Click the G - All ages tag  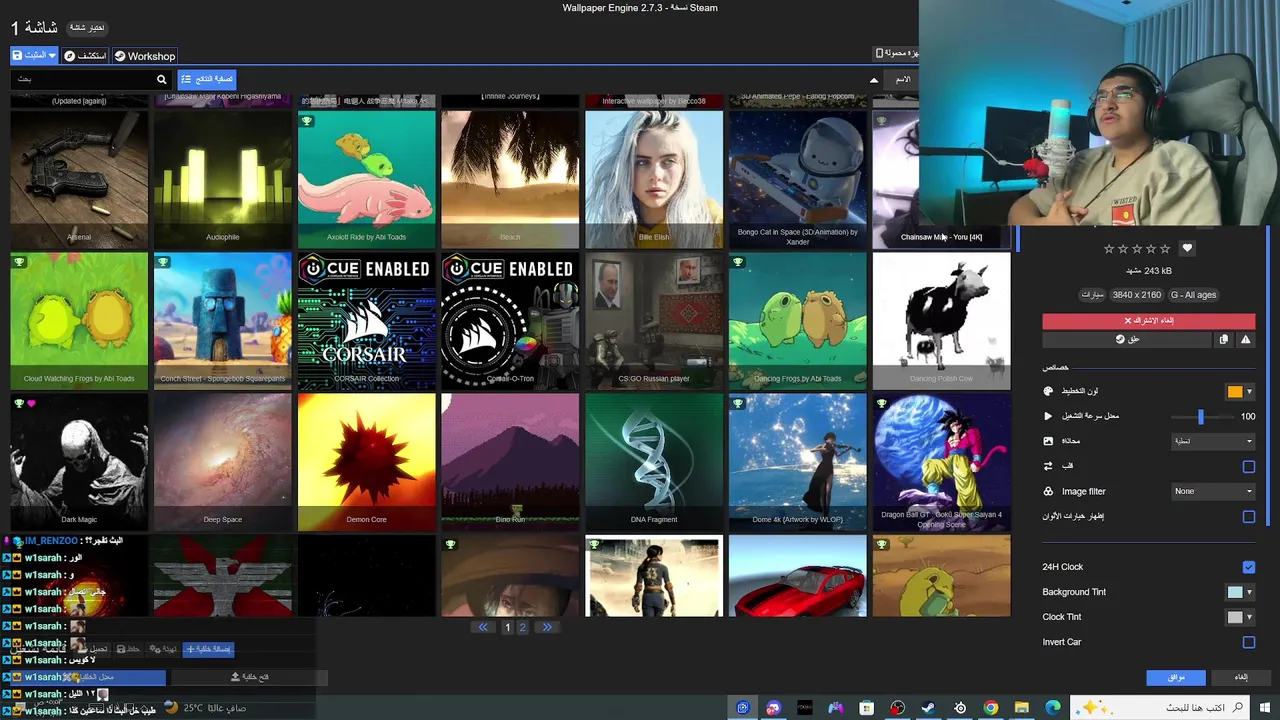1193,295
